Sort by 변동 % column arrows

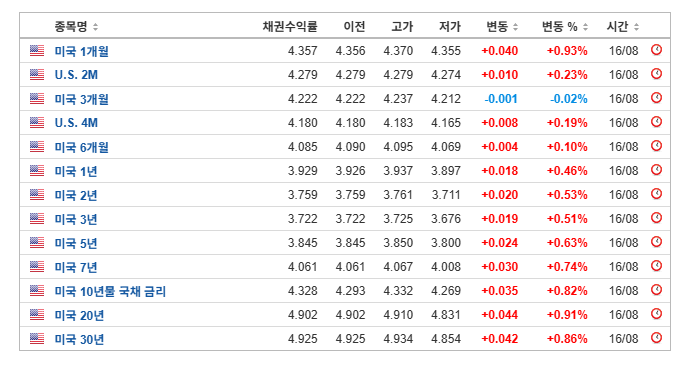(585, 27)
